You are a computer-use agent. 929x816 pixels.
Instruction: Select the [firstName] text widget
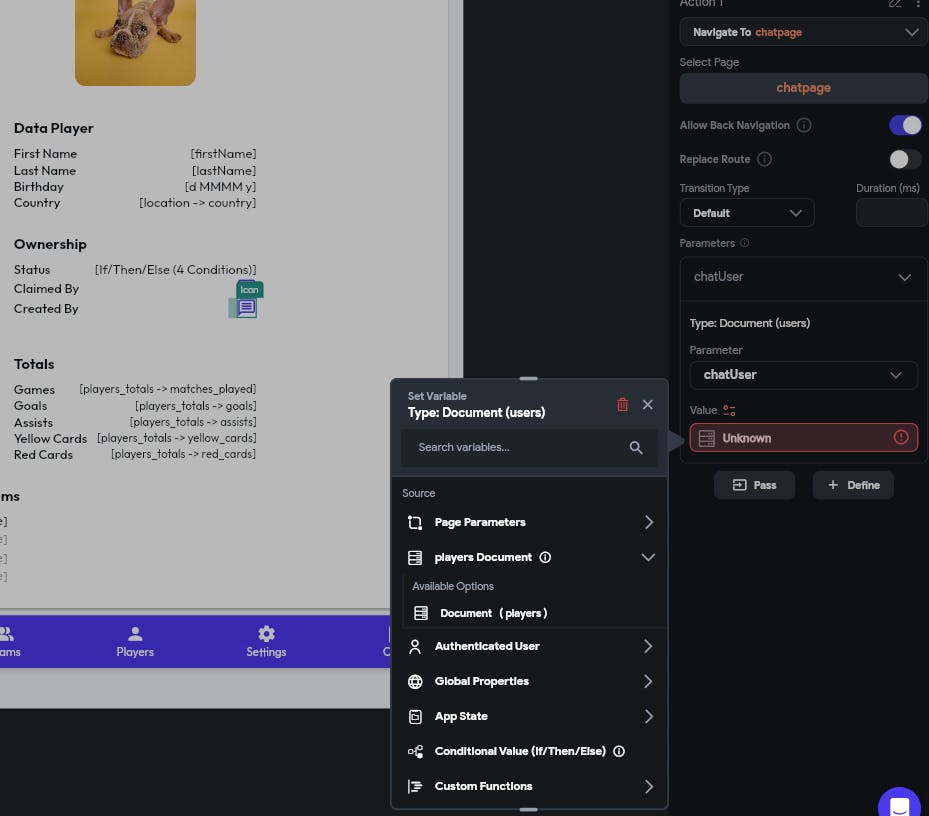click(x=223, y=153)
